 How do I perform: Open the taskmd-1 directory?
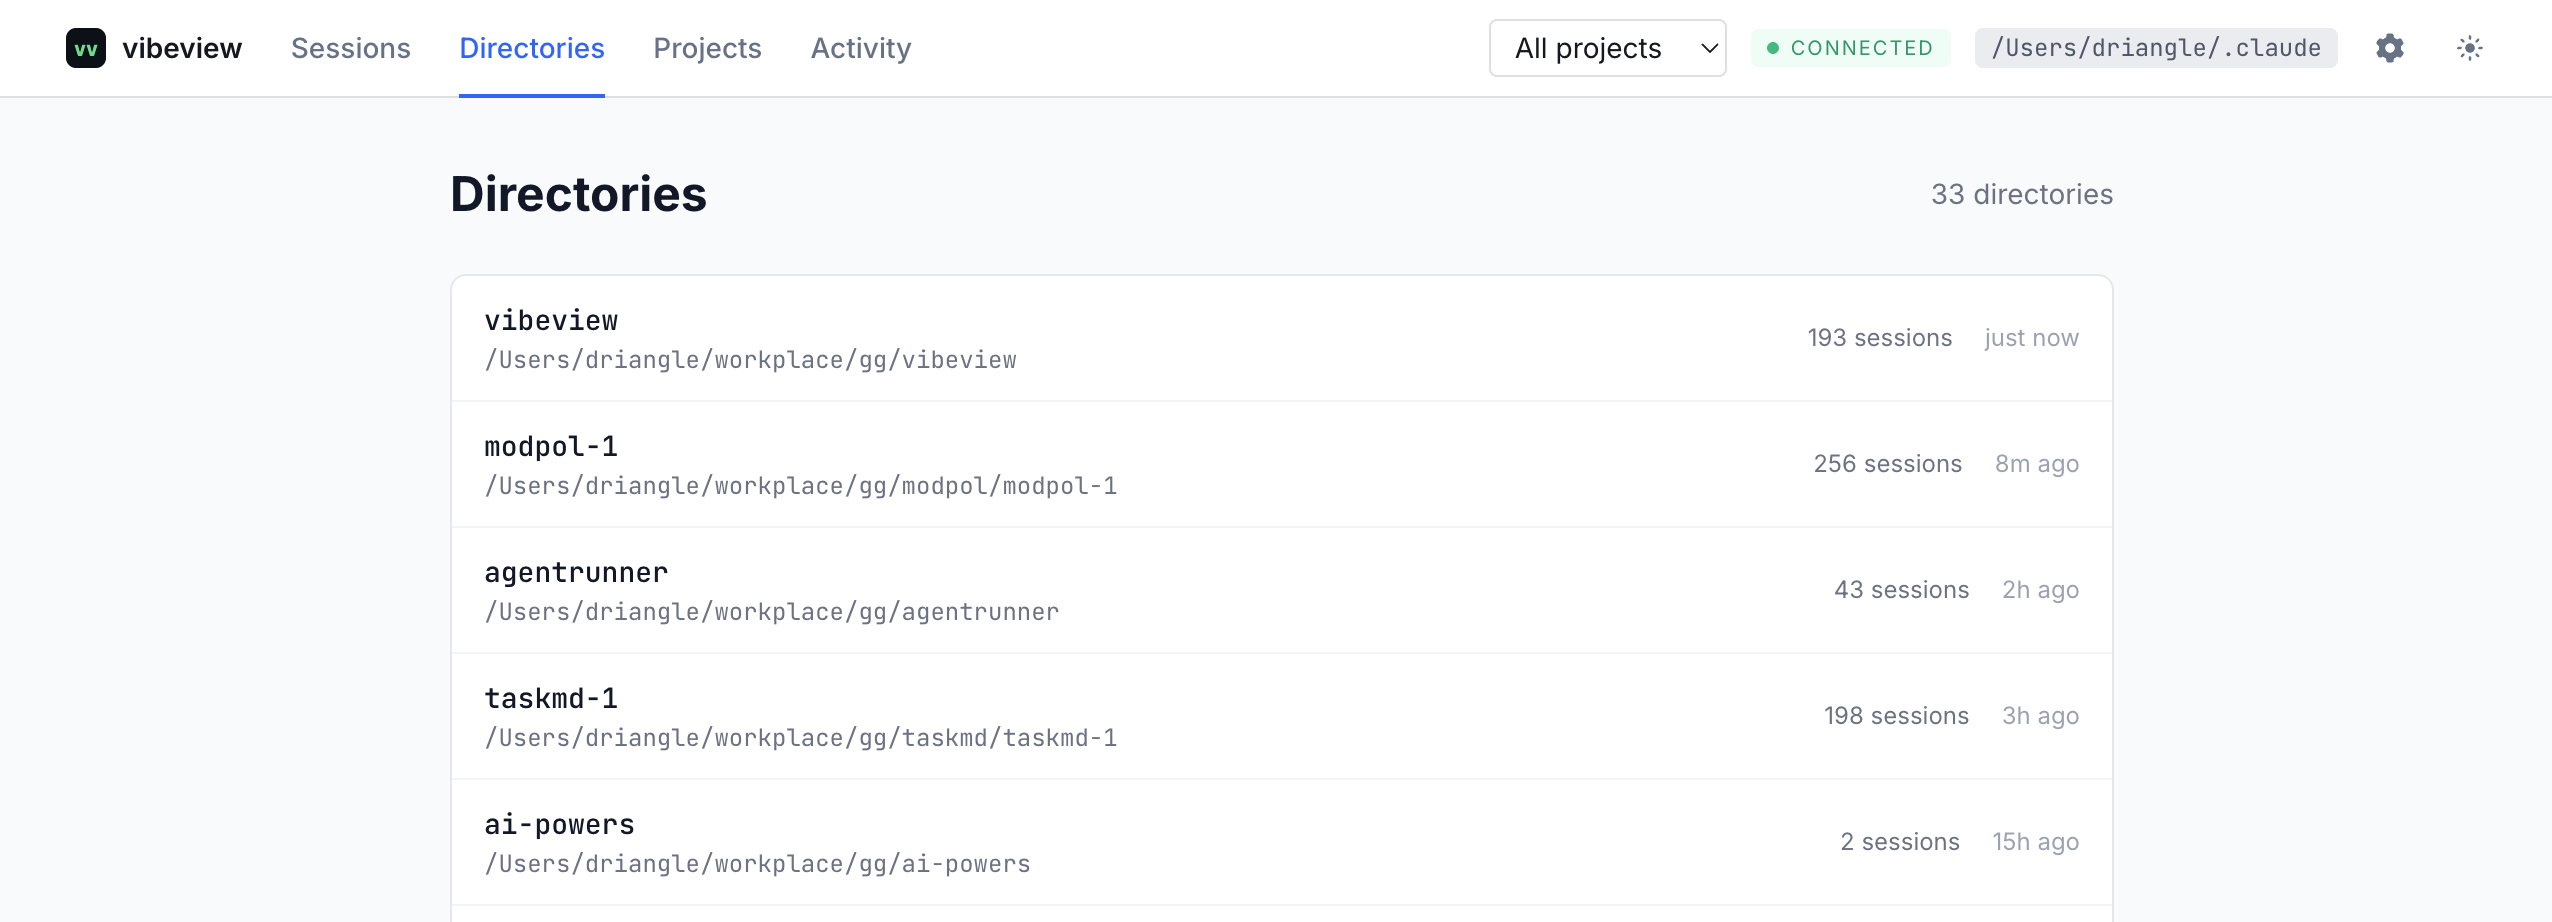pos(1280,717)
